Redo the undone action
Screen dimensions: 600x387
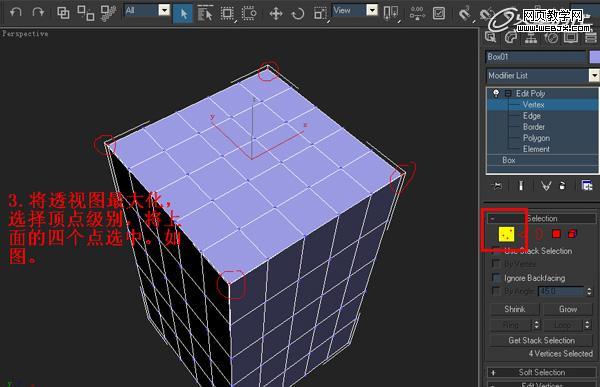38,13
